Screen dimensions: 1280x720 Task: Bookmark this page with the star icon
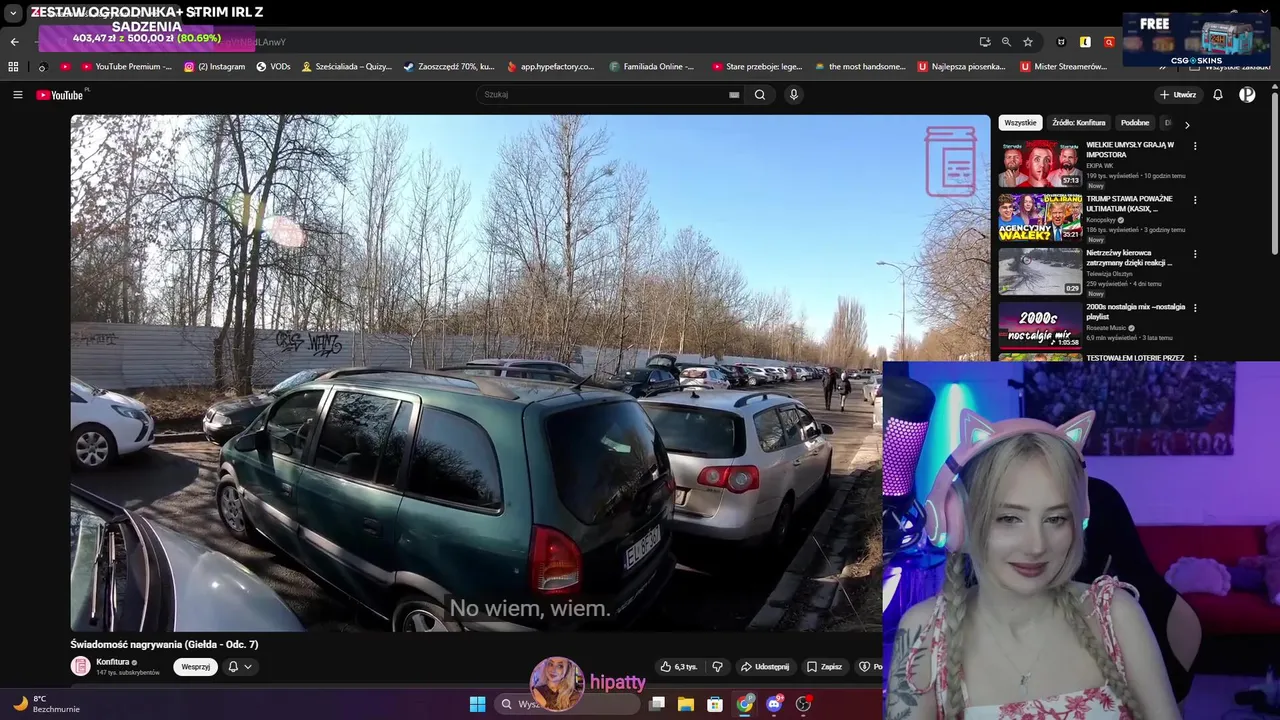(1027, 42)
